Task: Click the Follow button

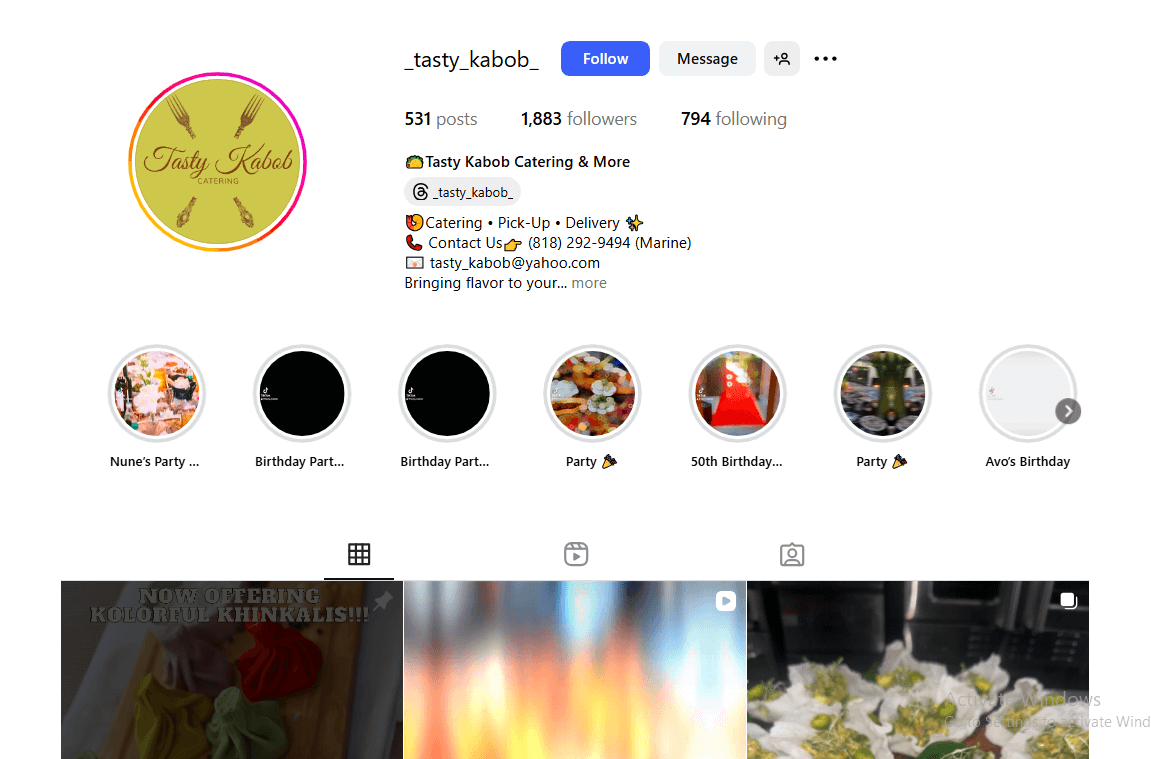Action: click(x=605, y=59)
